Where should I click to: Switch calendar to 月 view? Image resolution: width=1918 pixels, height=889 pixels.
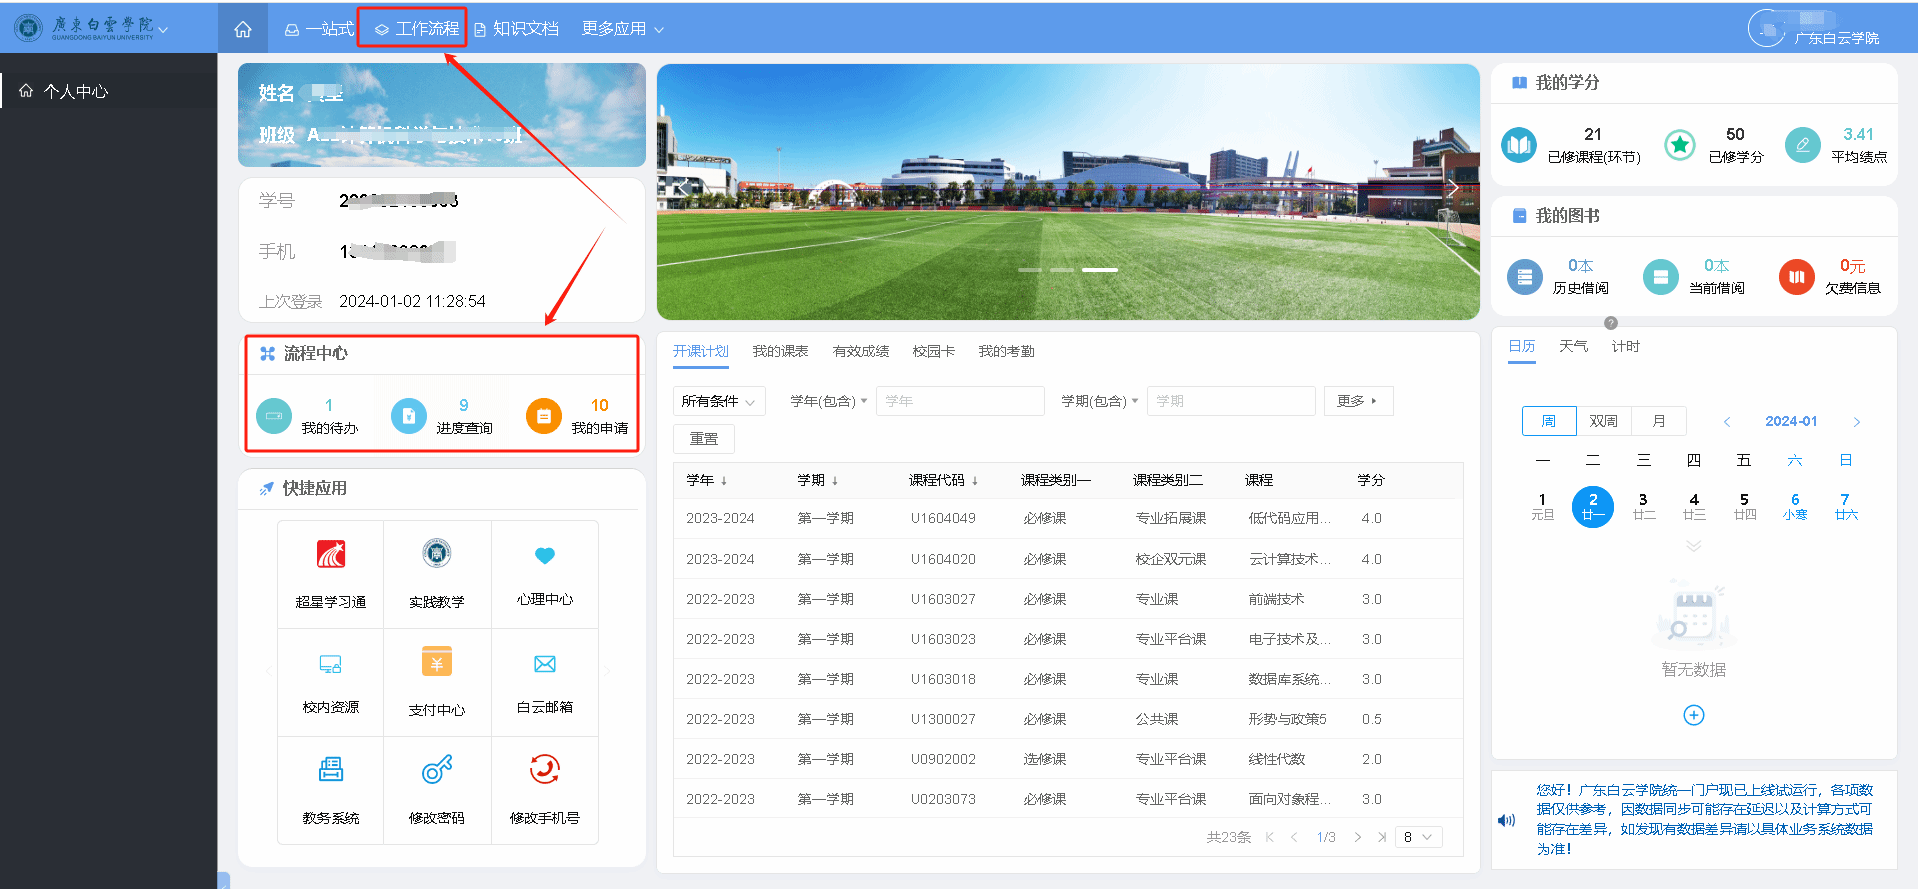(1658, 421)
